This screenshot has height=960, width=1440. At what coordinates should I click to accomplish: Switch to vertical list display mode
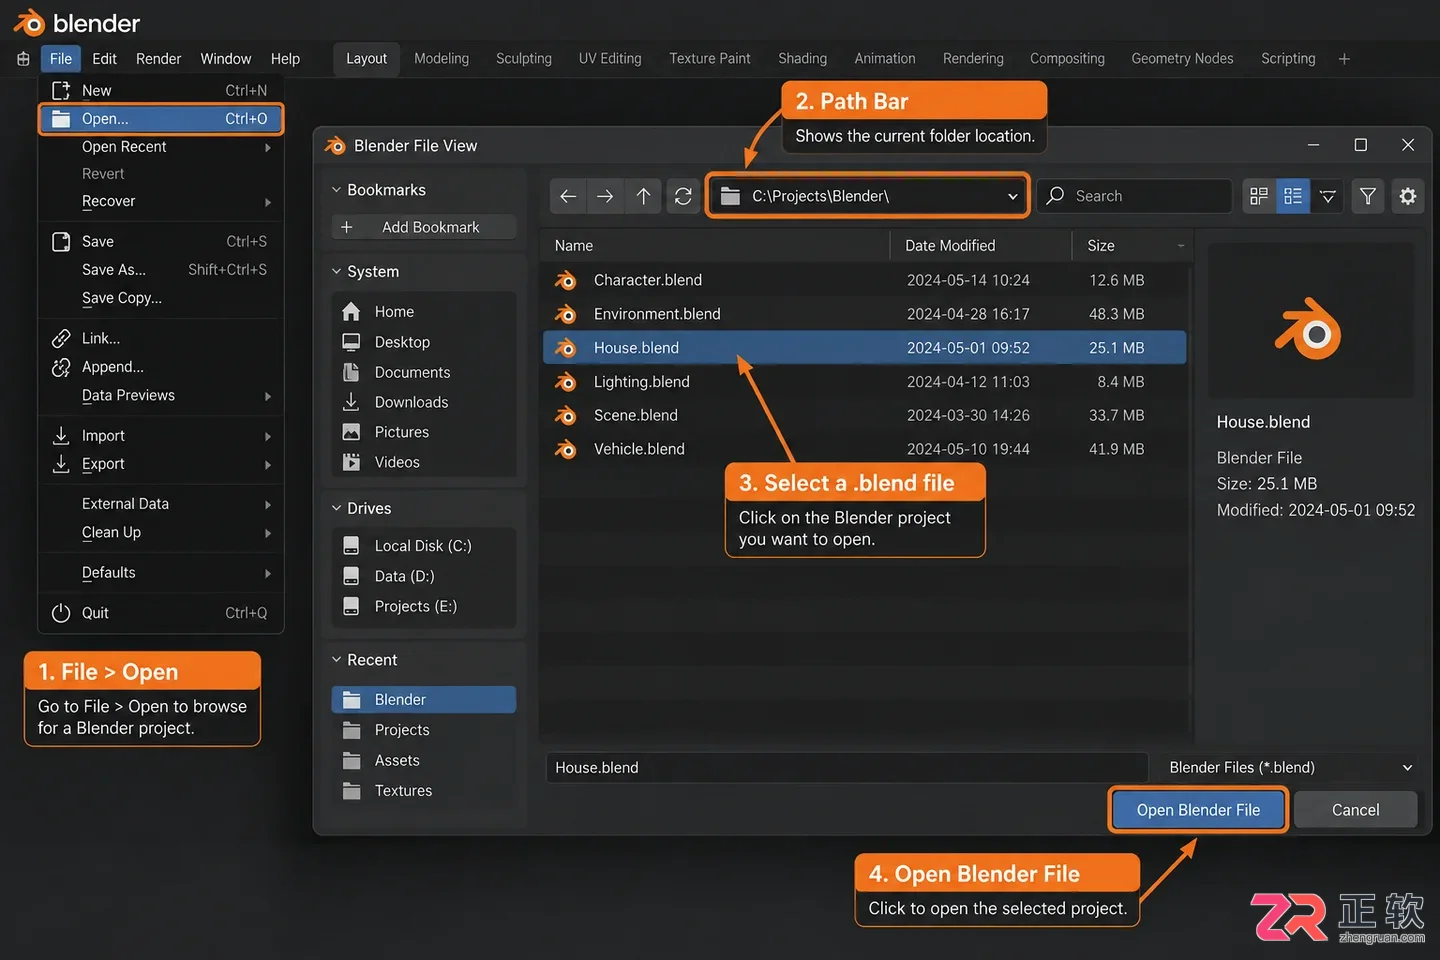click(1293, 196)
